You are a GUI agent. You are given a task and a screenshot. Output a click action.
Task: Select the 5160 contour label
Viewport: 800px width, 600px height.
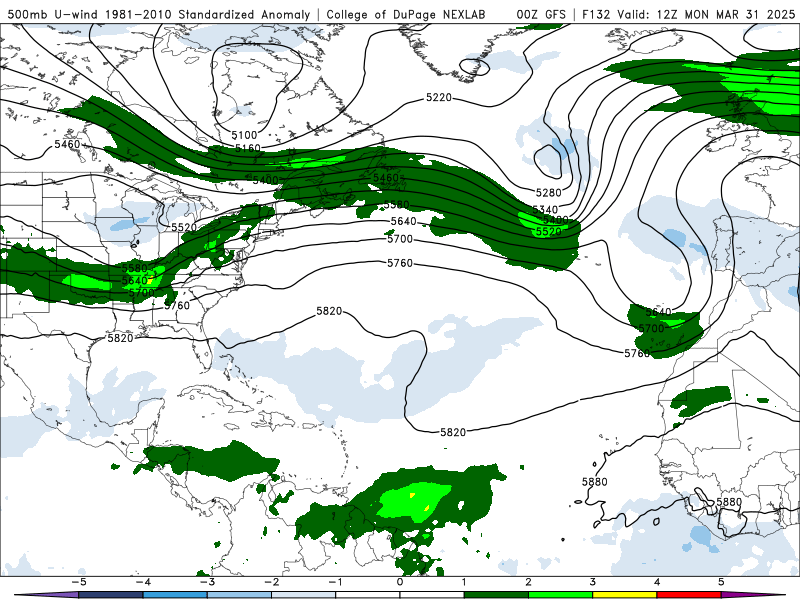pyautogui.click(x=248, y=148)
